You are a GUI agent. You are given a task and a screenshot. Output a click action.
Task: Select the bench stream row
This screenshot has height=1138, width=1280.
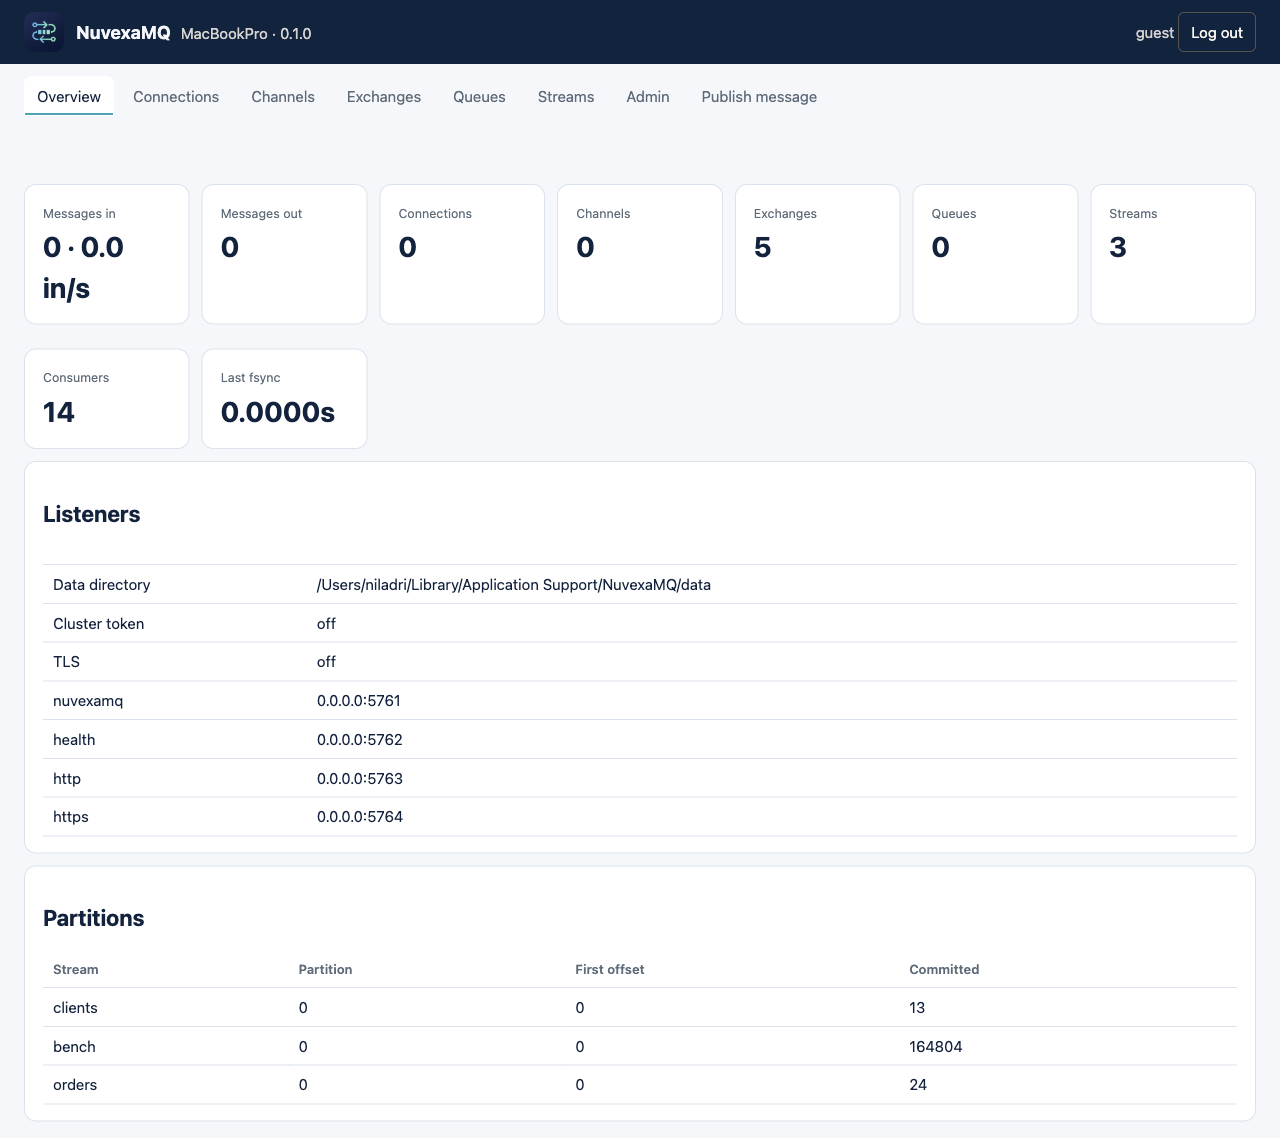pos(640,1047)
